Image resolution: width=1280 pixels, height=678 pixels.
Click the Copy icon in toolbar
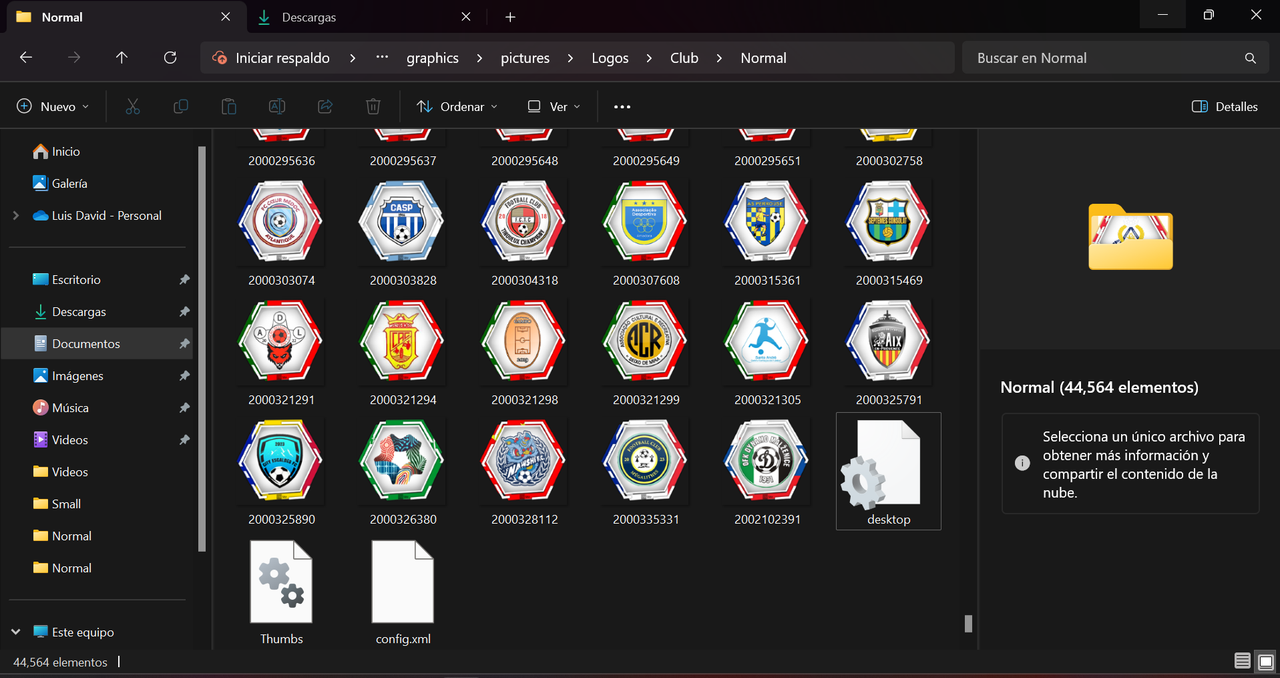point(180,106)
